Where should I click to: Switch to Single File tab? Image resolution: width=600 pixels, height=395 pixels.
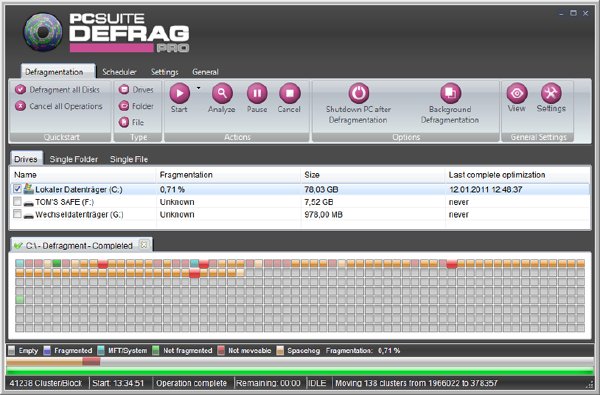(129, 159)
